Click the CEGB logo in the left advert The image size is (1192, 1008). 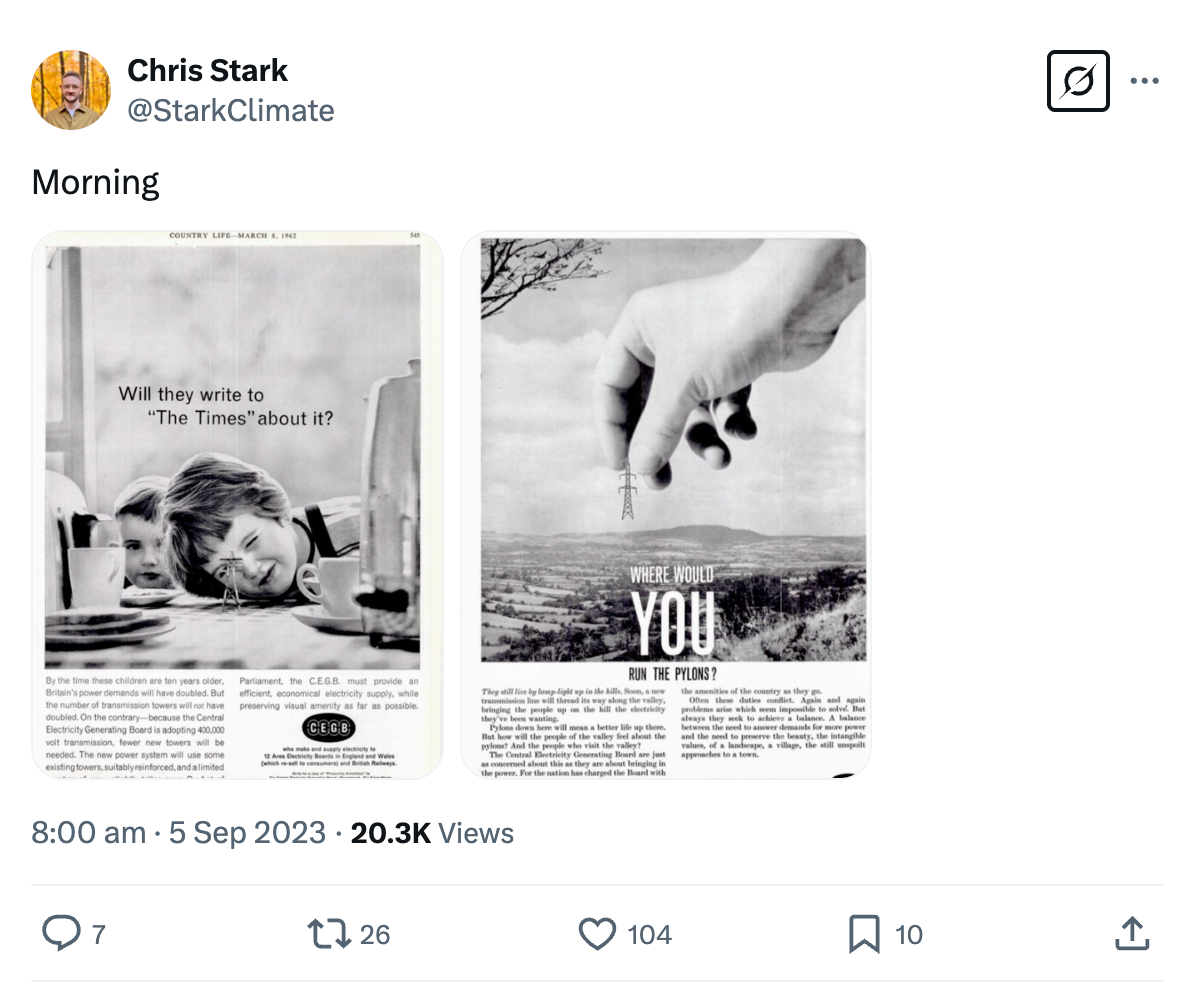[329, 727]
